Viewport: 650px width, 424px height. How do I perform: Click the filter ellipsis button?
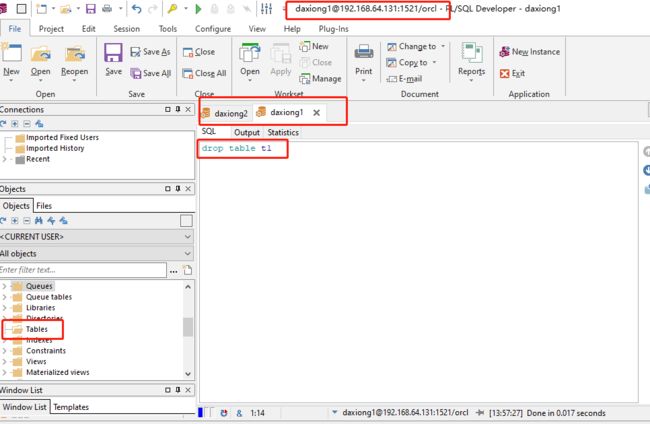pyautogui.click(x=174, y=271)
